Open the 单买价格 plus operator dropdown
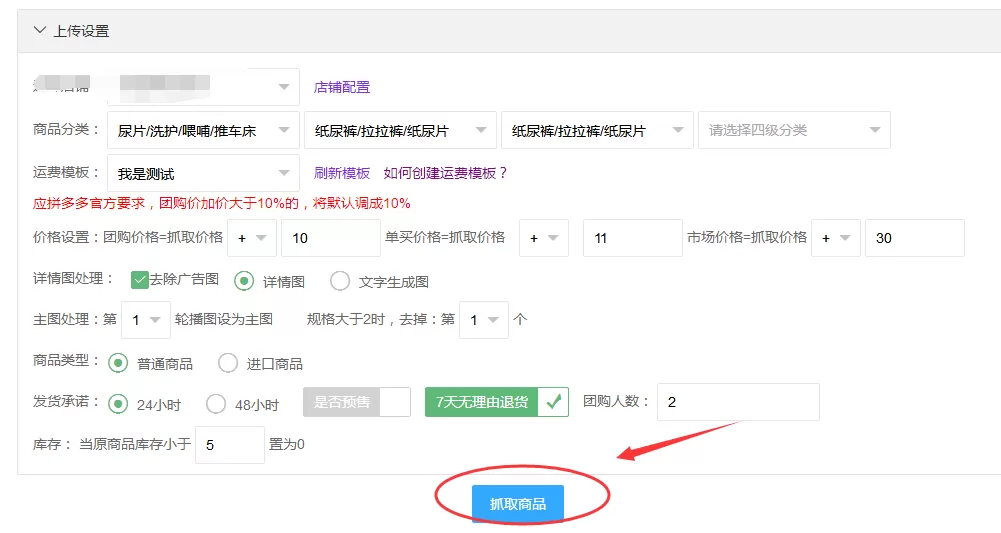The image size is (1001, 533). click(544, 238)
